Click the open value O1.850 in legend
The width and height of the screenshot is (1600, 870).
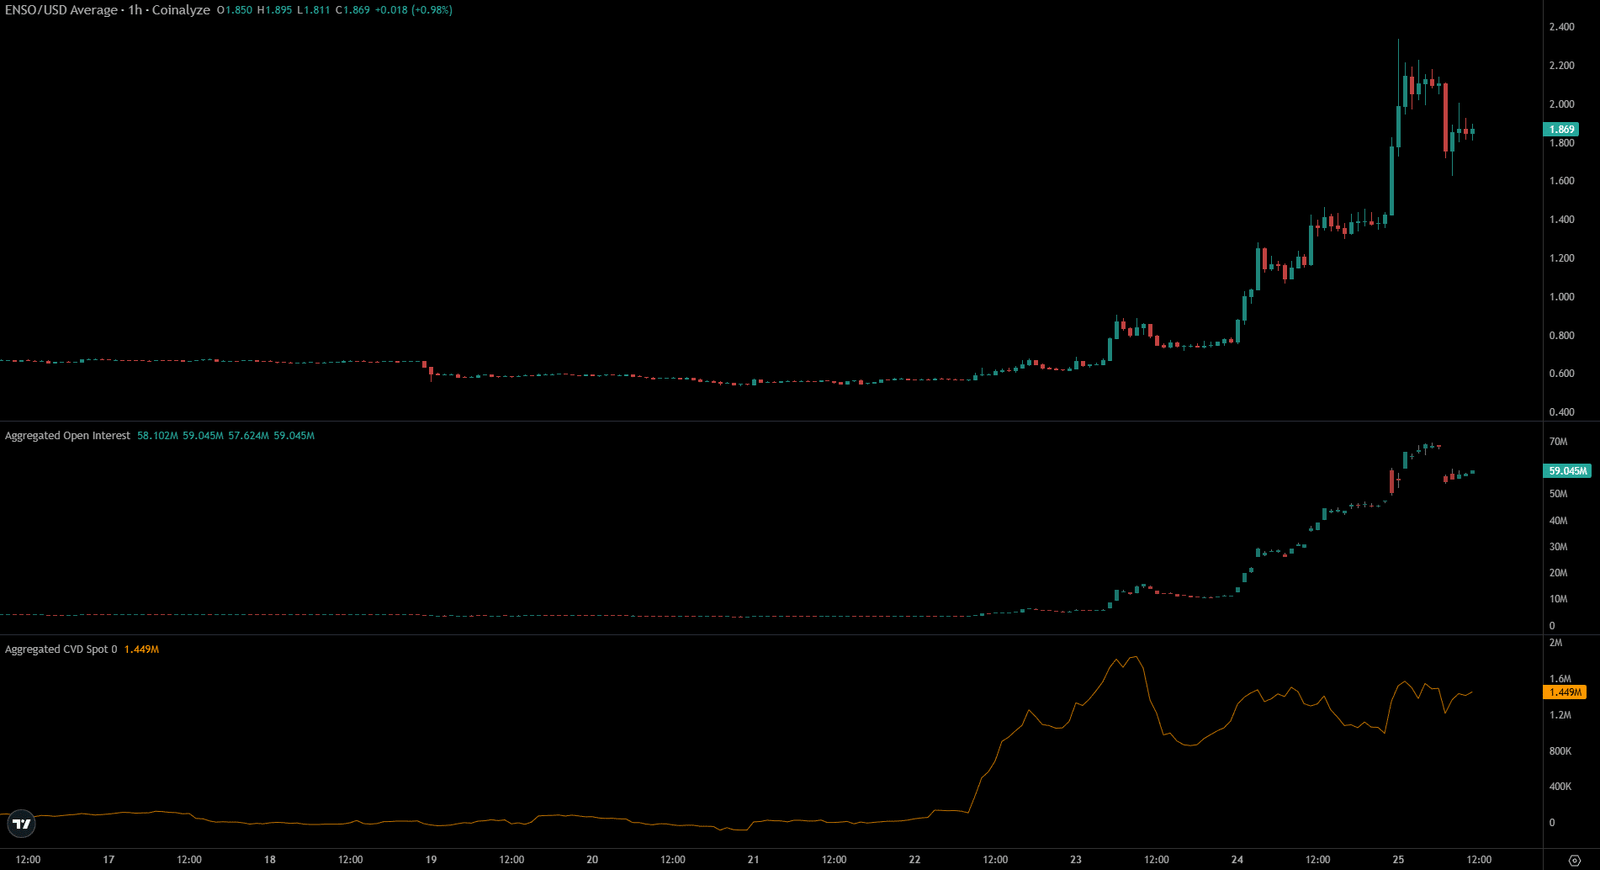[x=235, y=10]
